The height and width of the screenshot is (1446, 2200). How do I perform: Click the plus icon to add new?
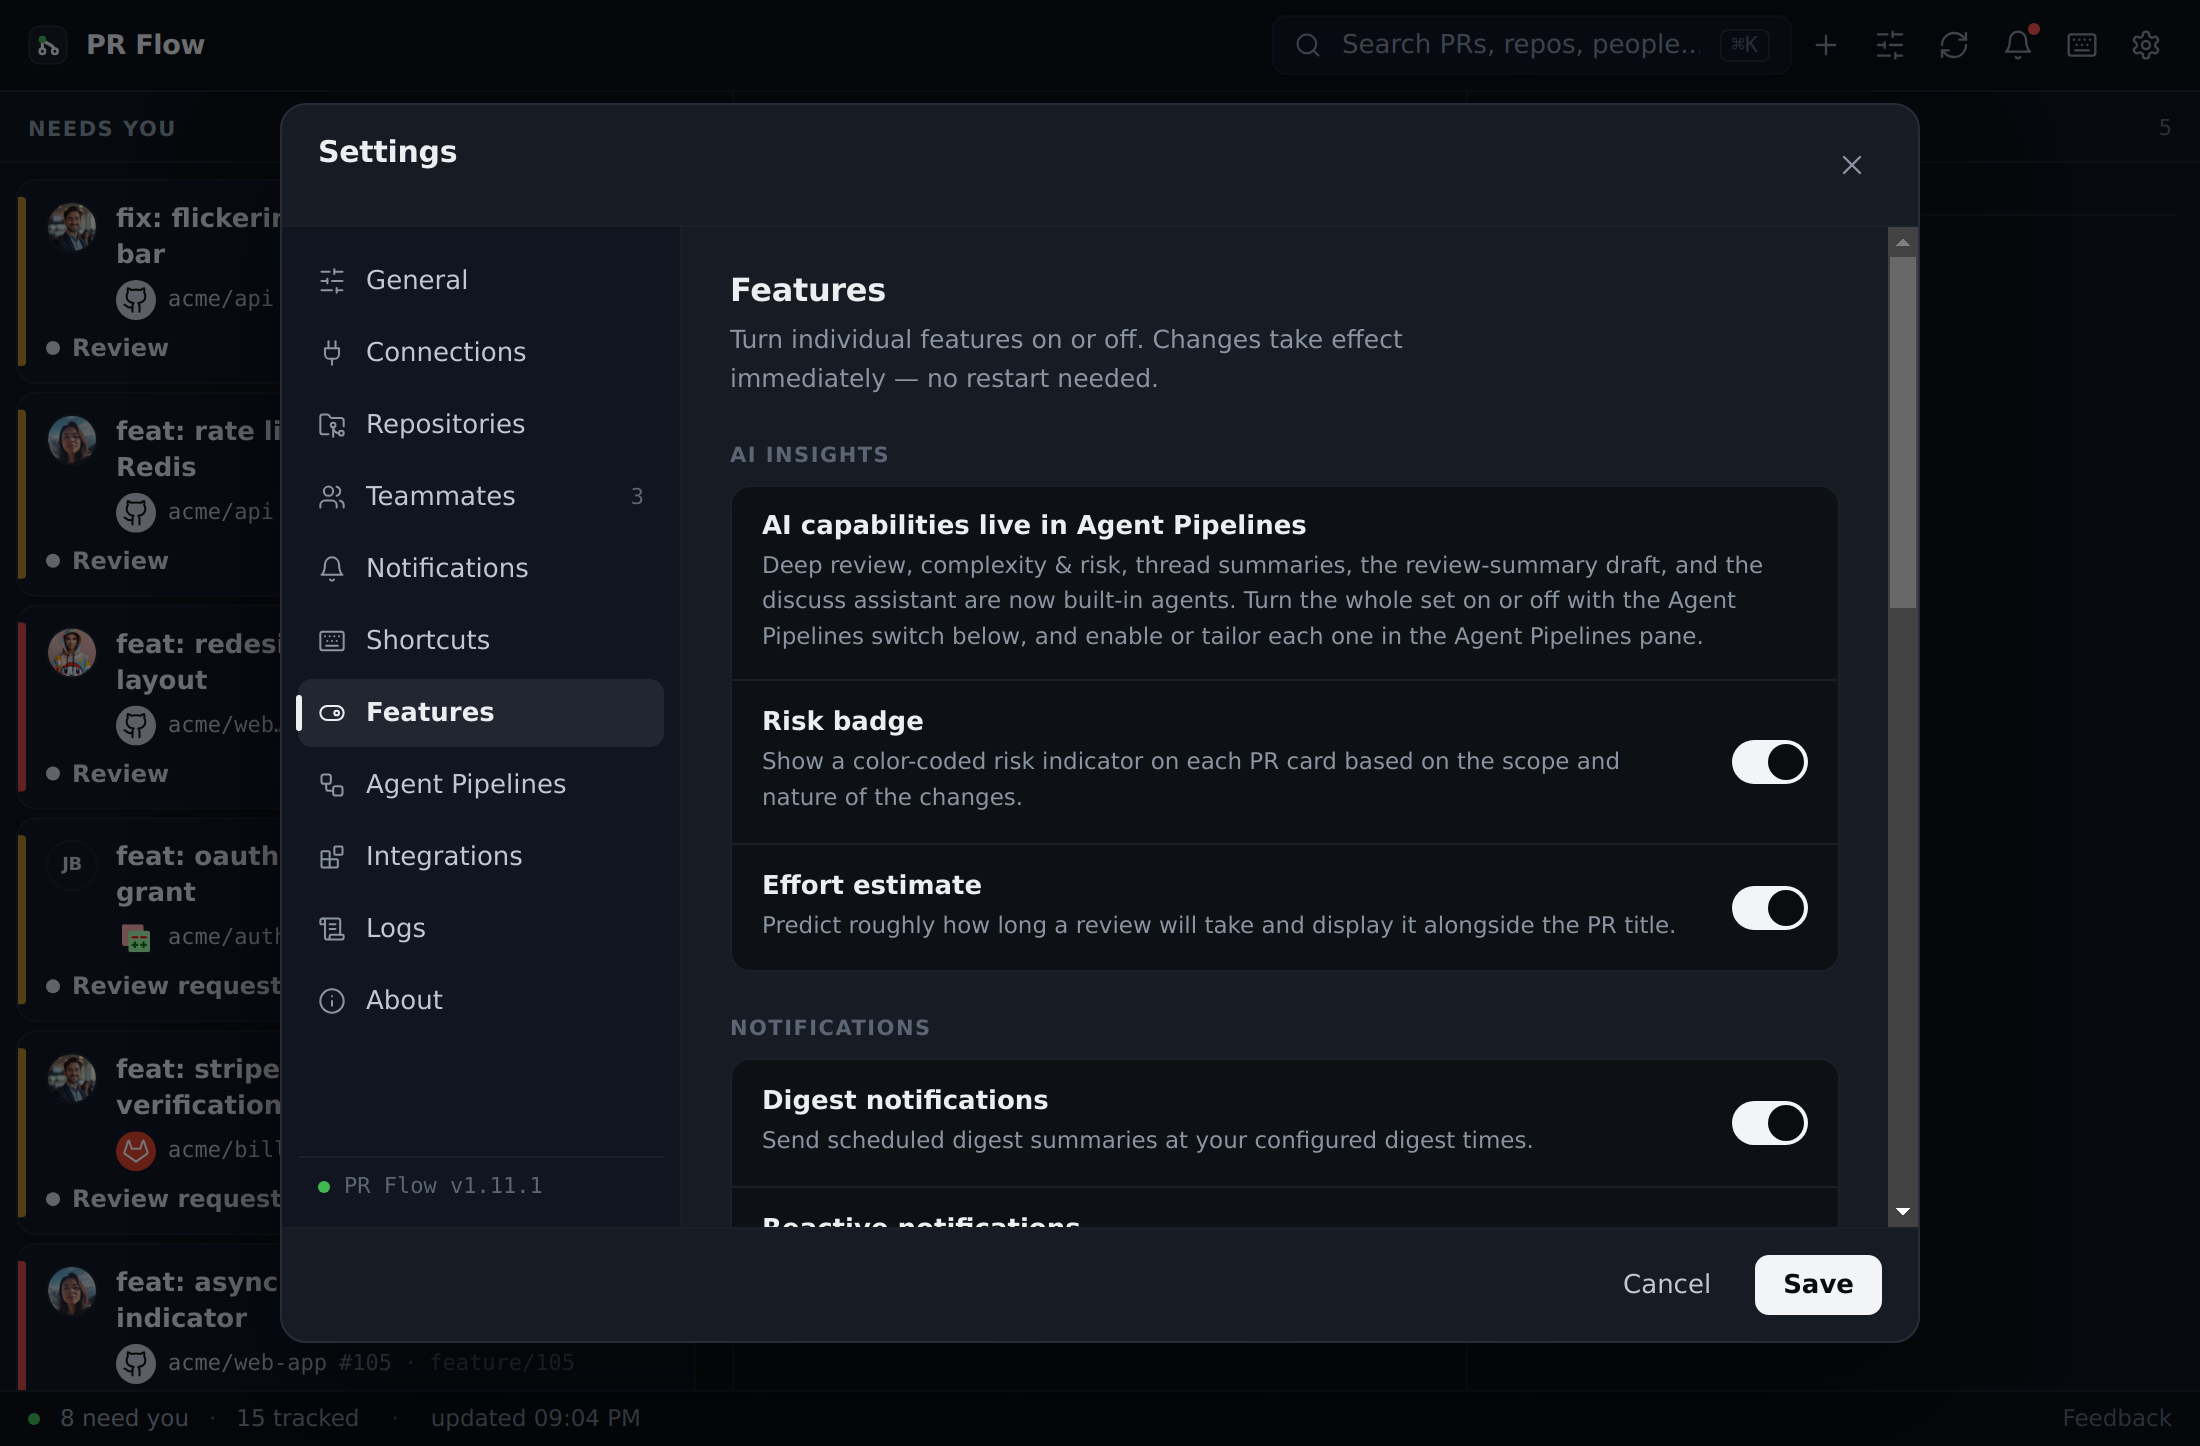tap(1826, 45)
